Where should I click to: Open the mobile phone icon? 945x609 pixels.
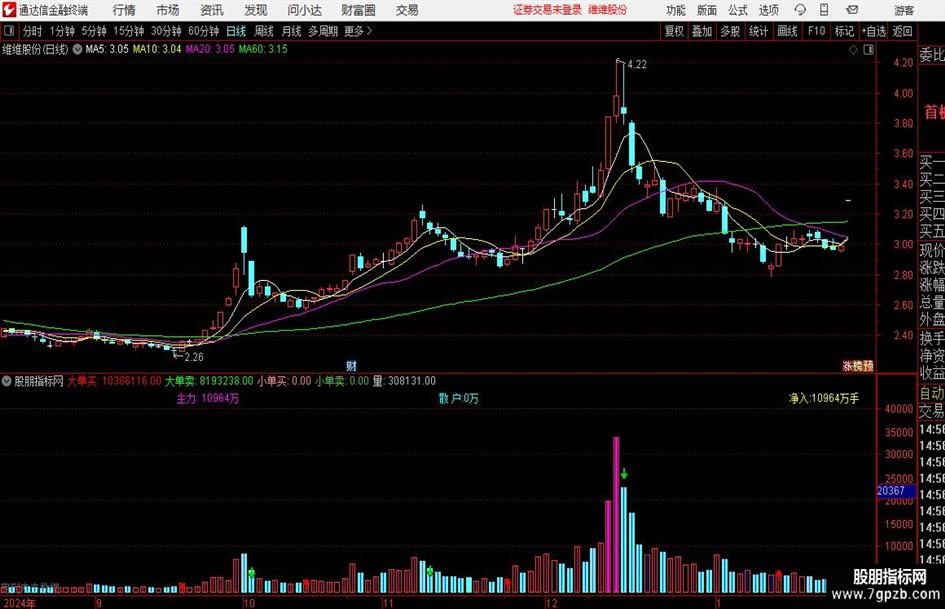(824, 10)
